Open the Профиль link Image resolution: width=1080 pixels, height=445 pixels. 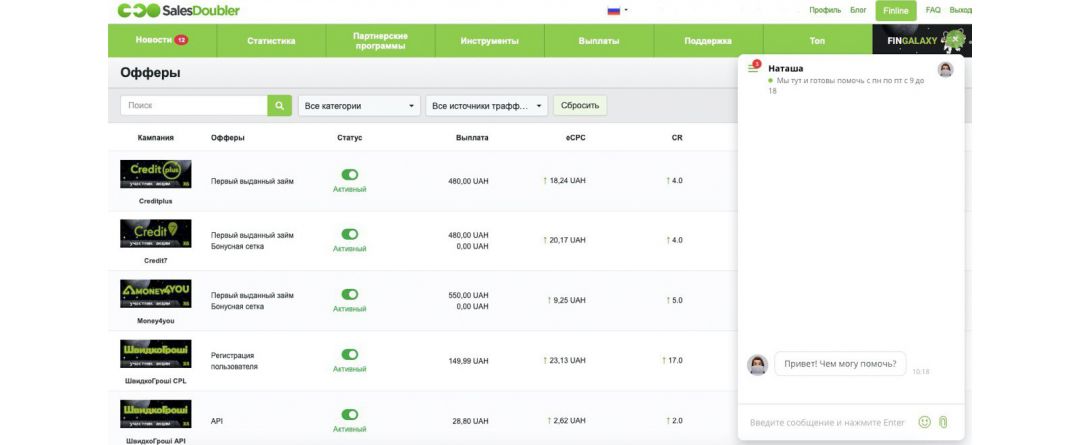pyautogui.click(x=825, y=10)
